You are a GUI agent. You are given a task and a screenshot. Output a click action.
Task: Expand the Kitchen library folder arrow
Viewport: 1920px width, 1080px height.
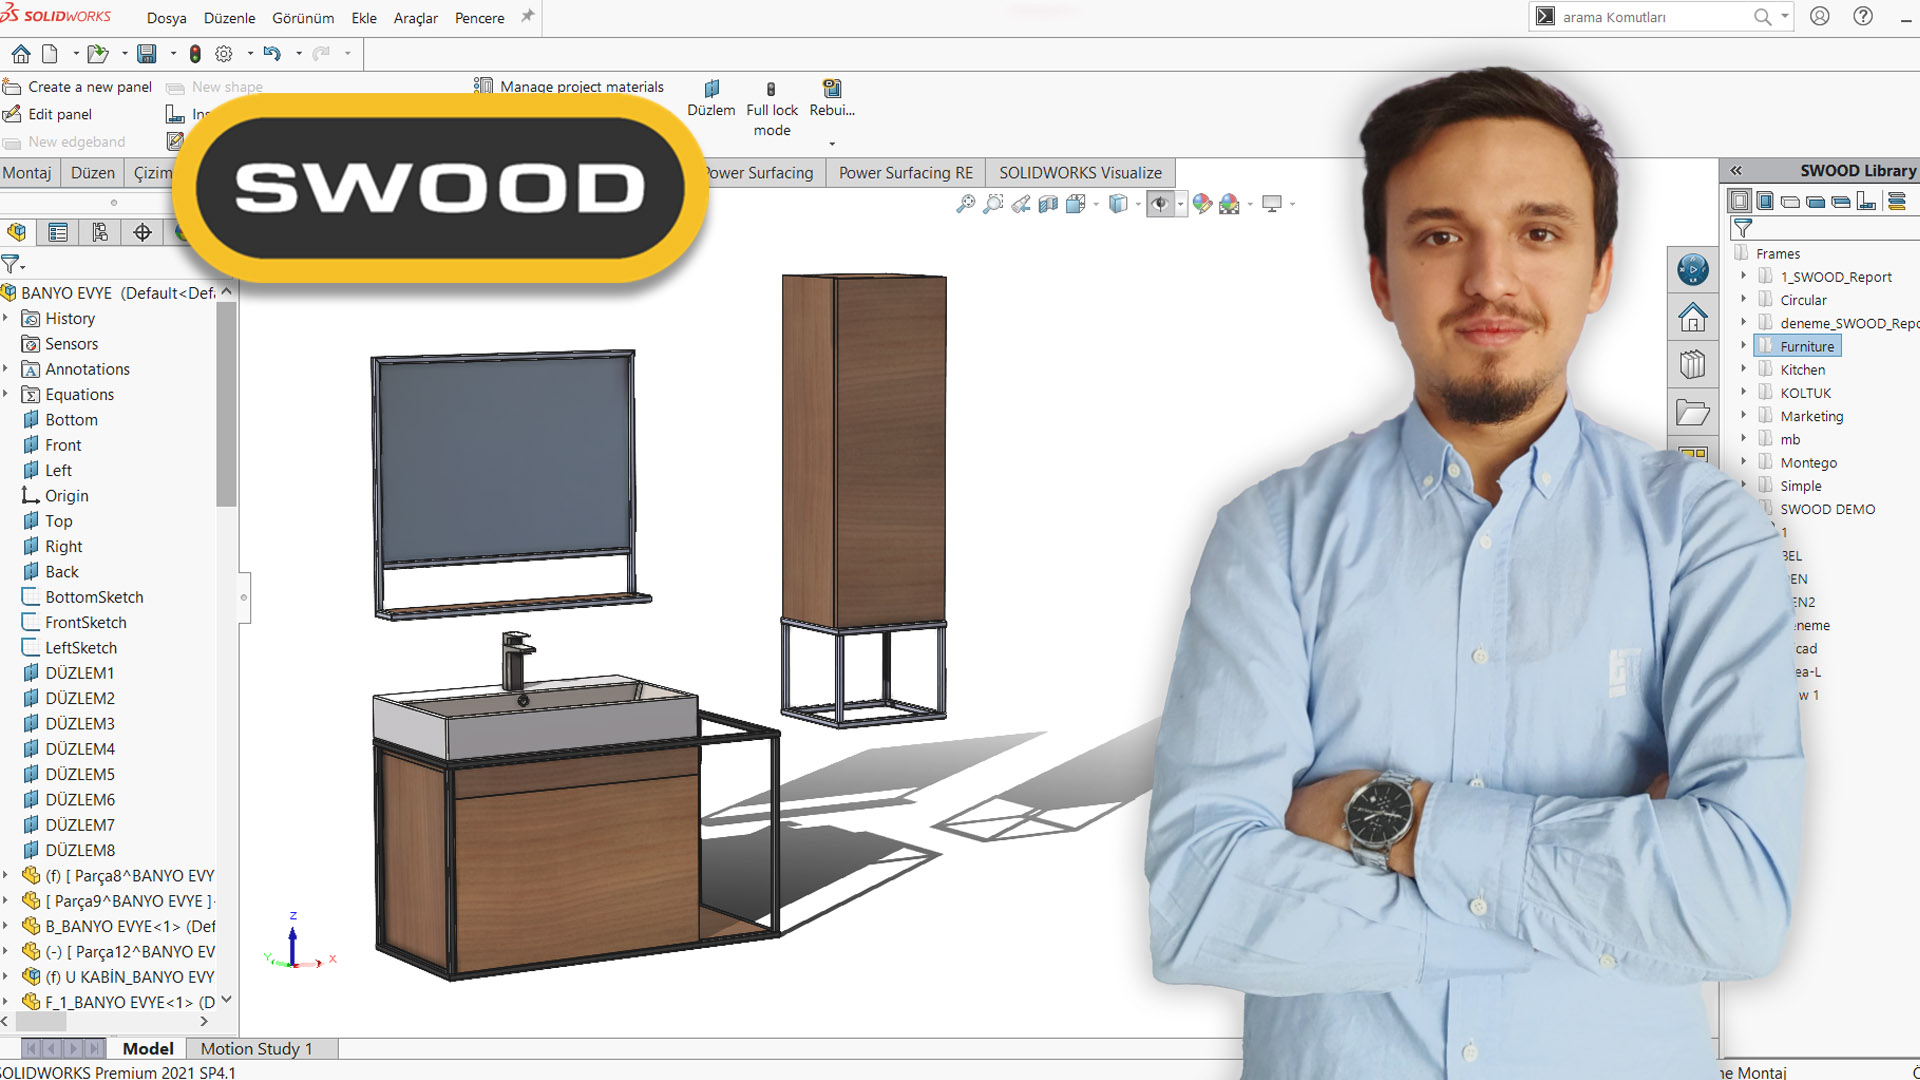tap(1744, 369)
